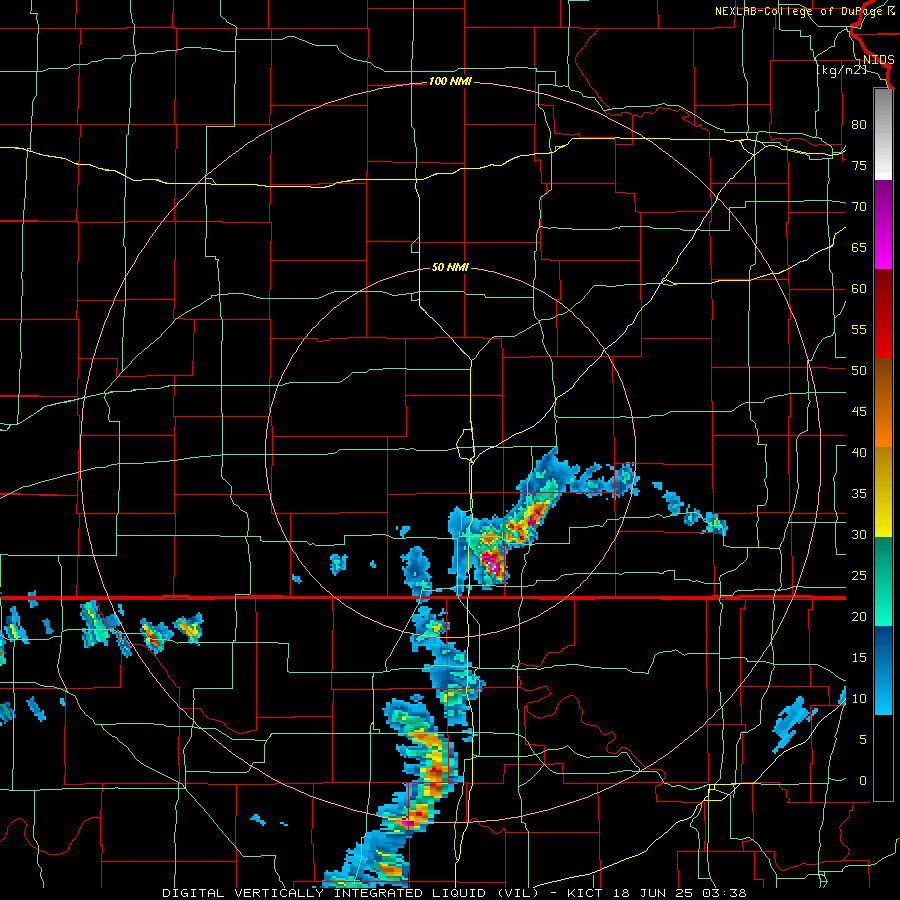
Task: Click the 03:38 timestamp in footer
Action: click(x=724, y=893)
